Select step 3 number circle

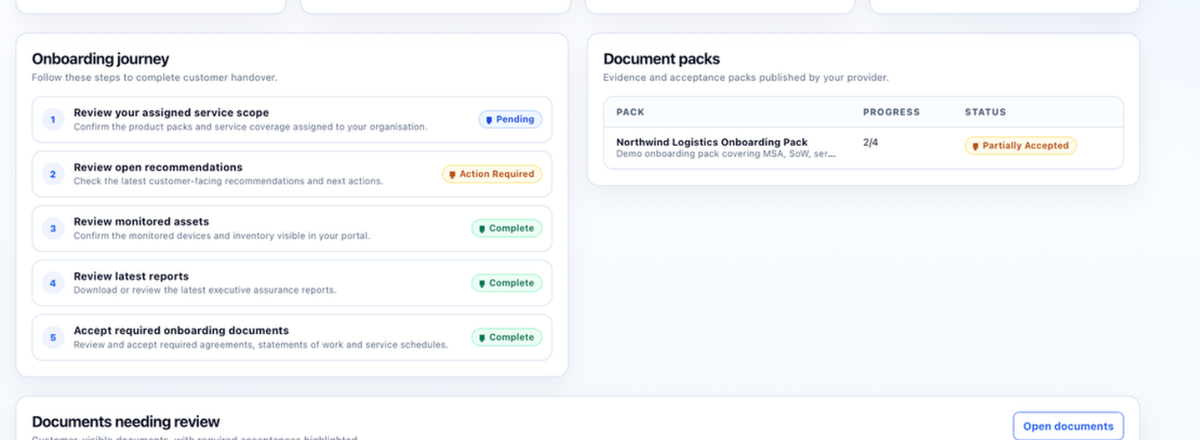pos(52,229)
